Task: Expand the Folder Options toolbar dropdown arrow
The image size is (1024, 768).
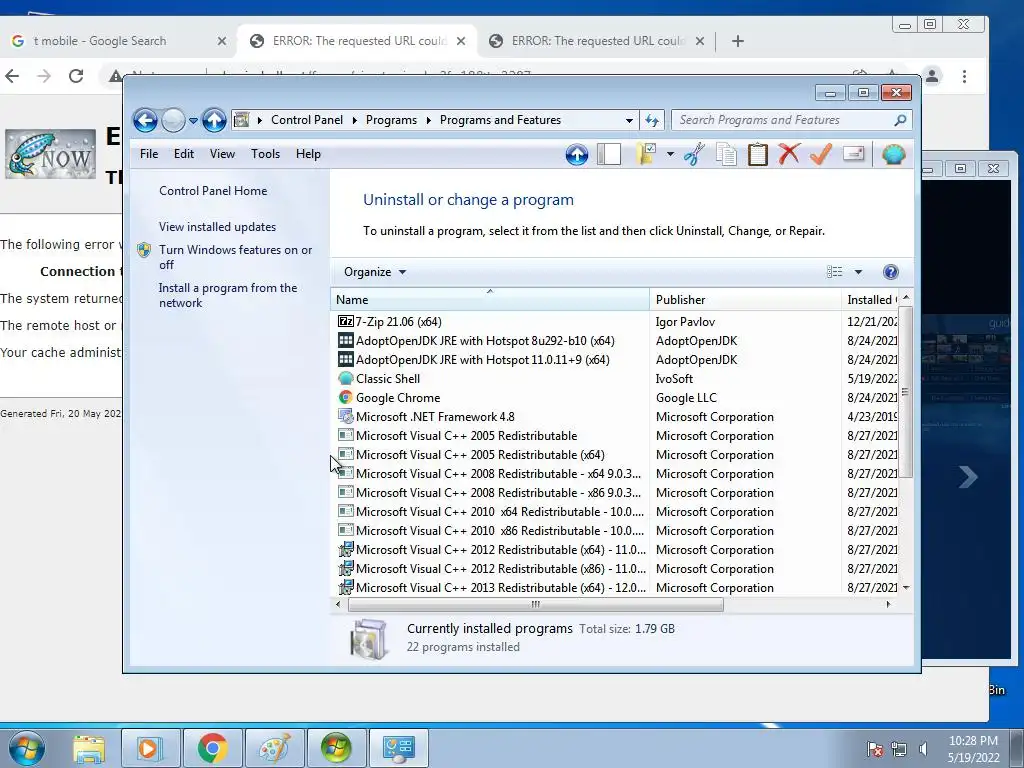Action: pyautogui.click(x=670, y=154)
